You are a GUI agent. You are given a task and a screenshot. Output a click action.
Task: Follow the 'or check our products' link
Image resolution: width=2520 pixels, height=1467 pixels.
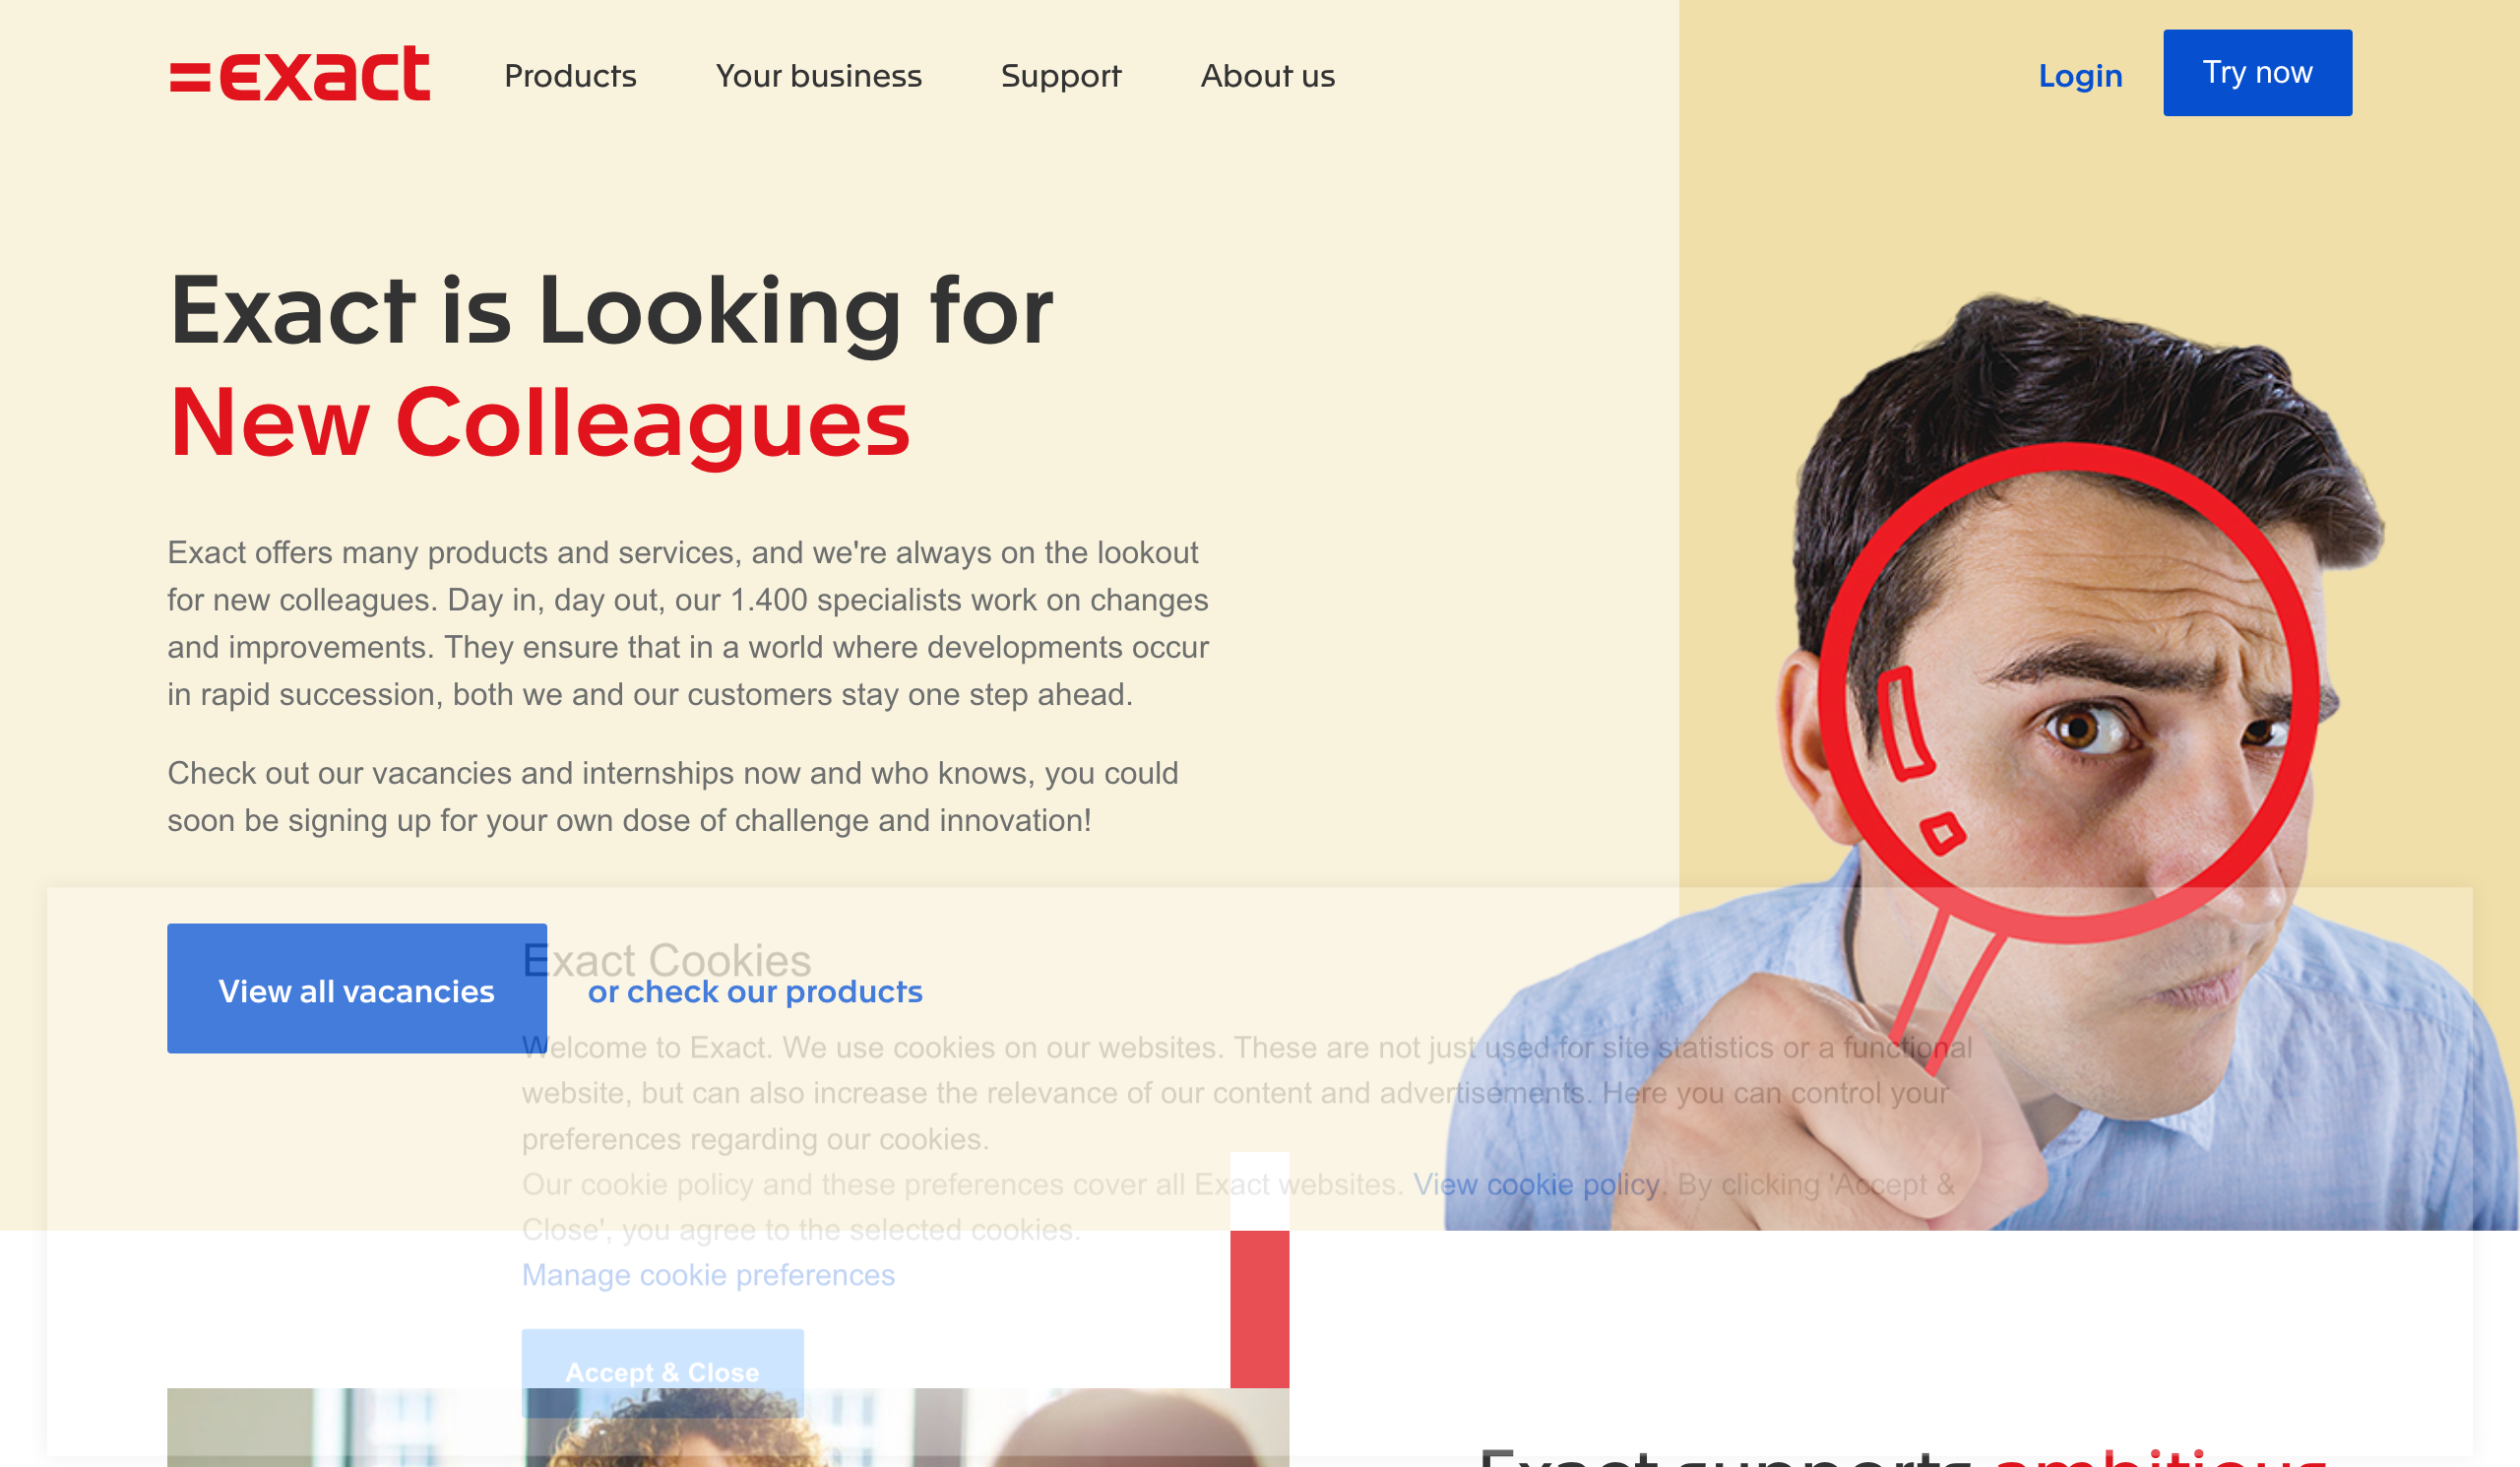755,991
